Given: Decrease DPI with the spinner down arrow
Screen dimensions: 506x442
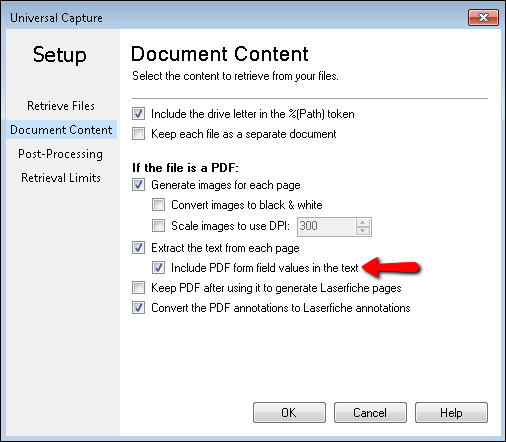Looking at the screenshot, I should coord(363,231).
